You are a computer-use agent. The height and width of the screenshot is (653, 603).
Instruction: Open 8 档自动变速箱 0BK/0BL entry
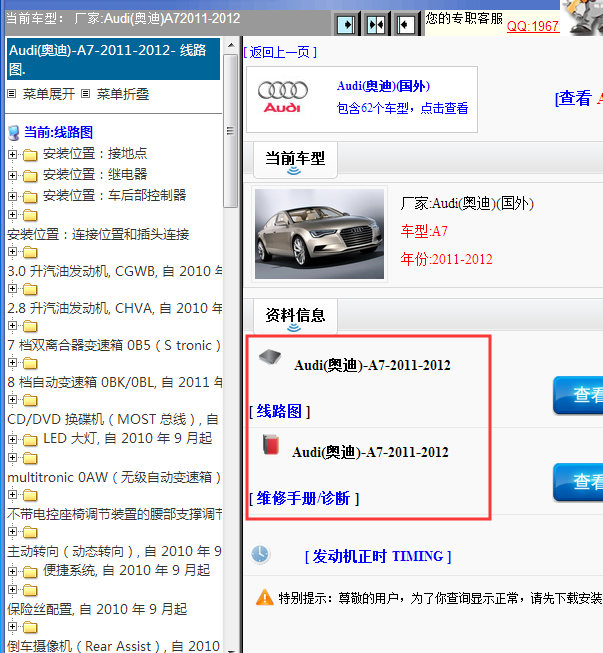(x=115, y=382)
